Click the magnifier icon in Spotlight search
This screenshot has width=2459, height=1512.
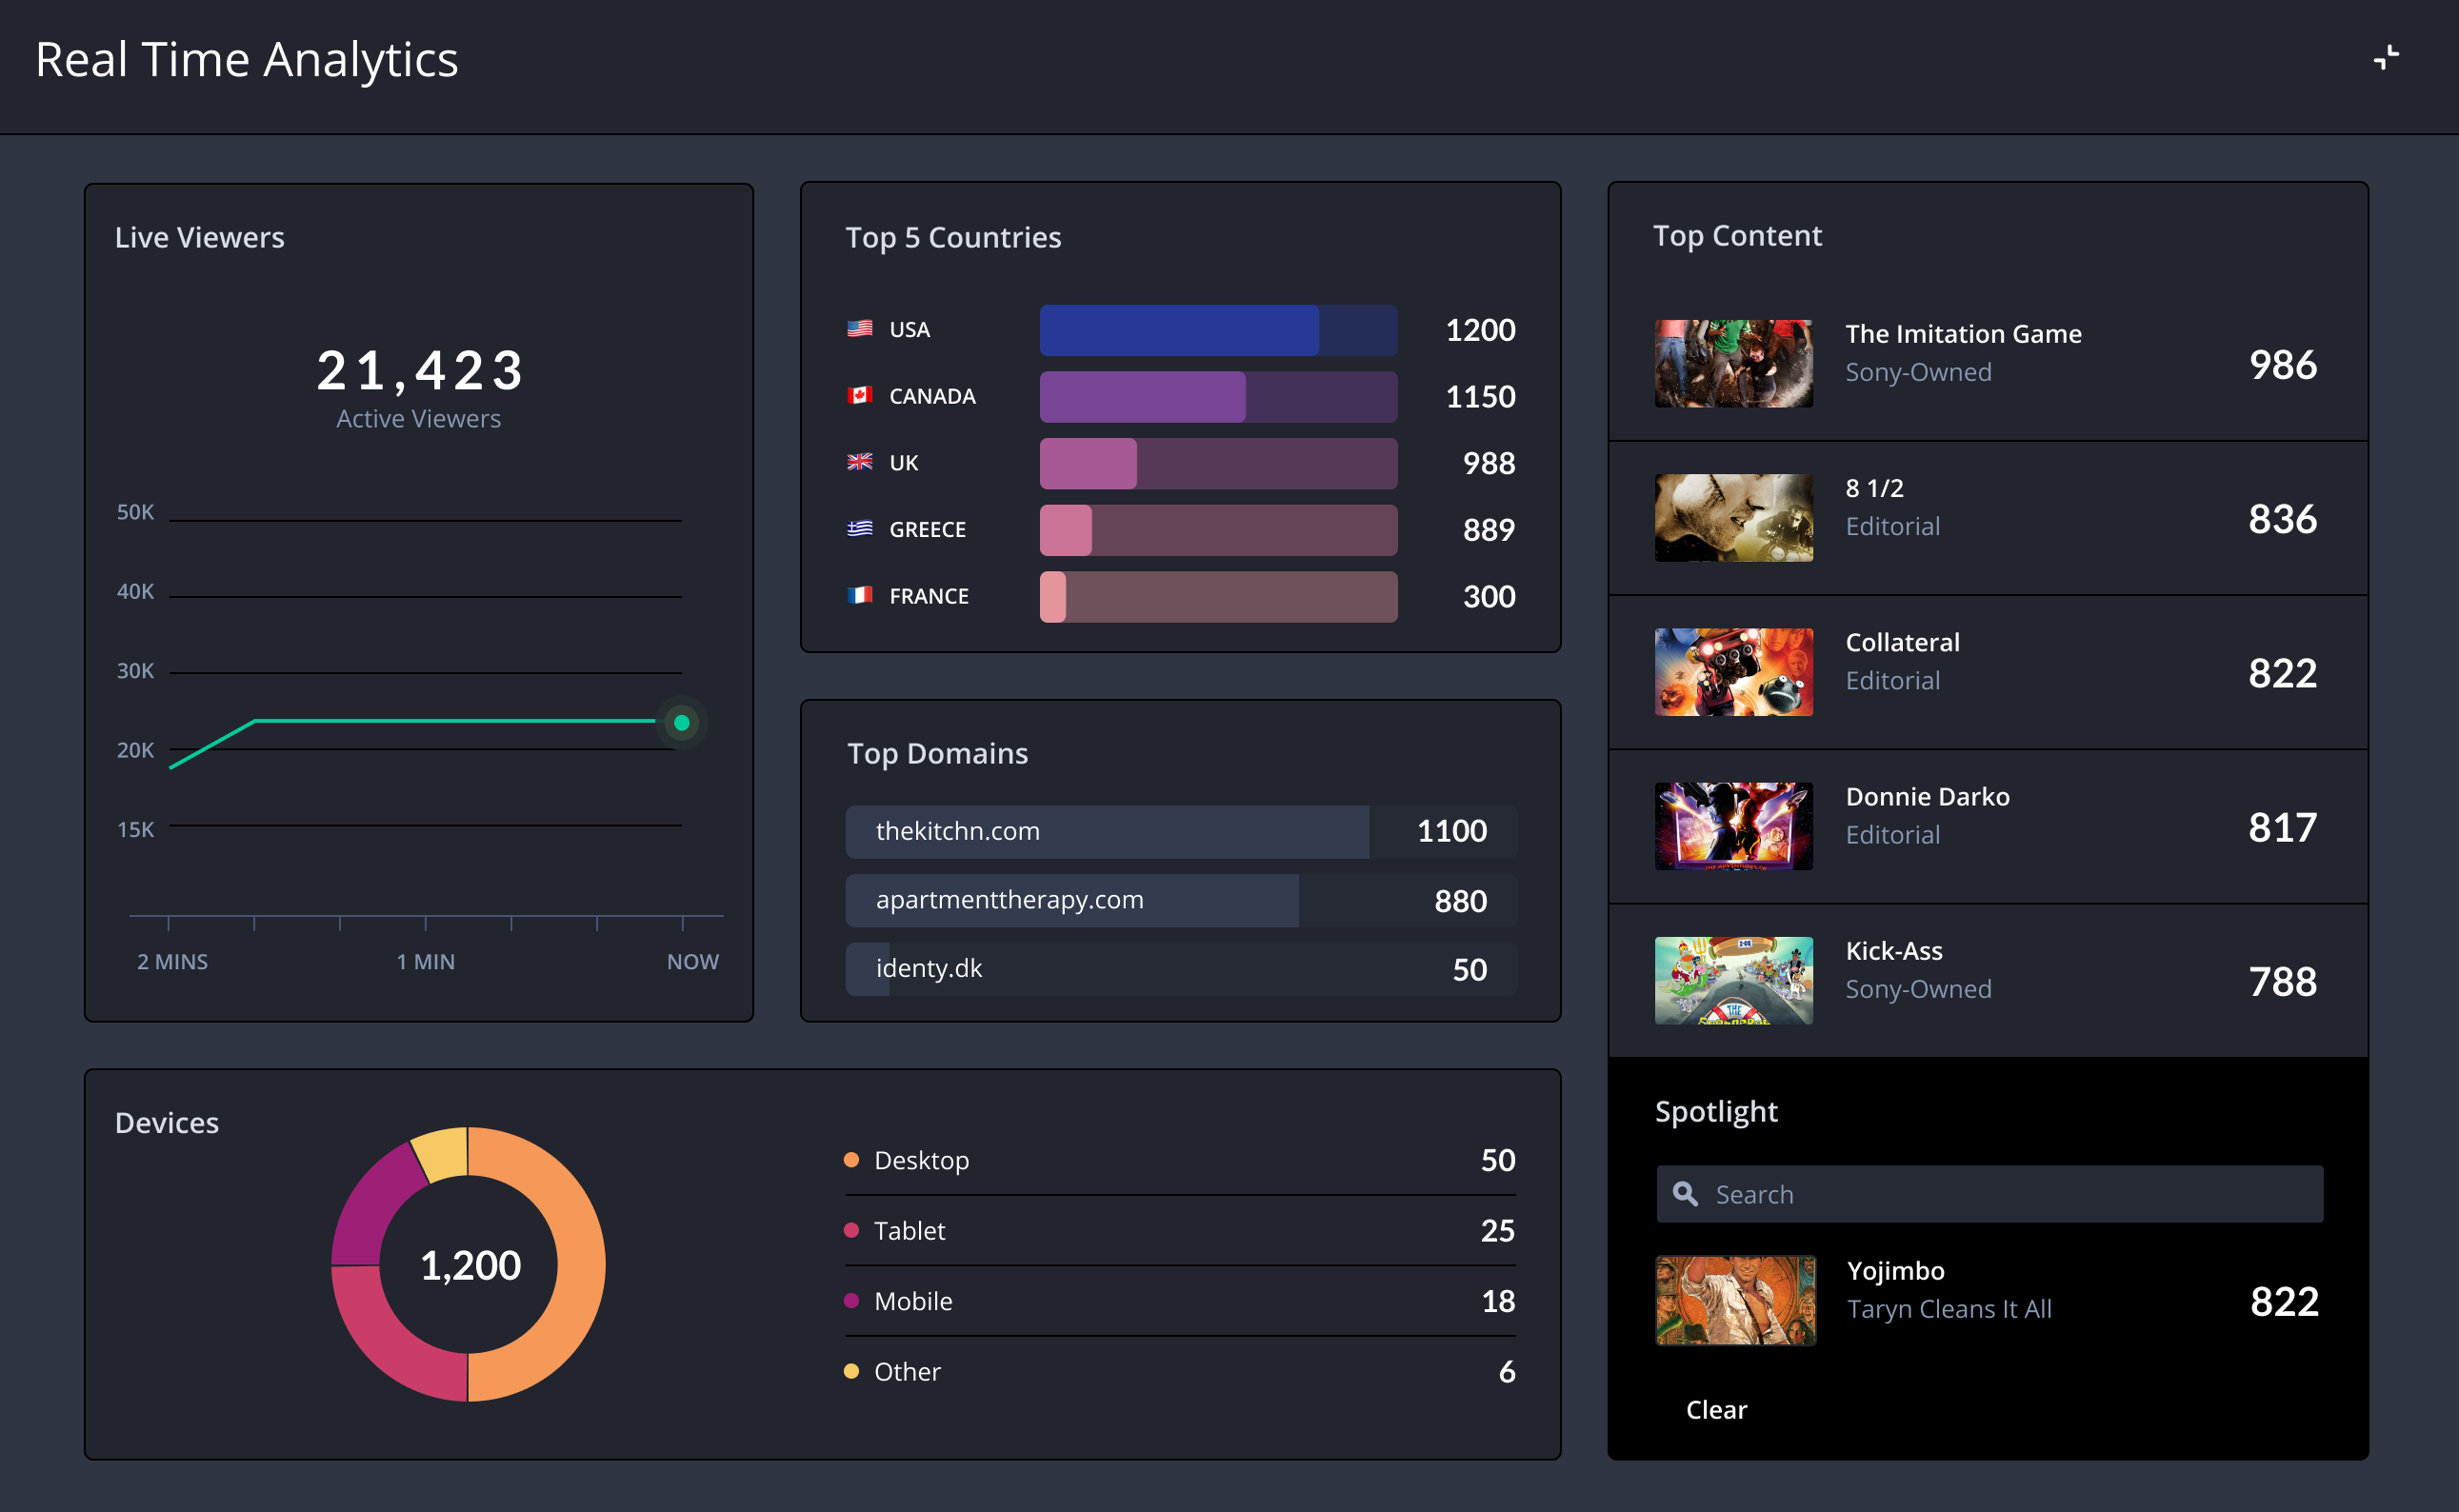tap(1685, 1193)
